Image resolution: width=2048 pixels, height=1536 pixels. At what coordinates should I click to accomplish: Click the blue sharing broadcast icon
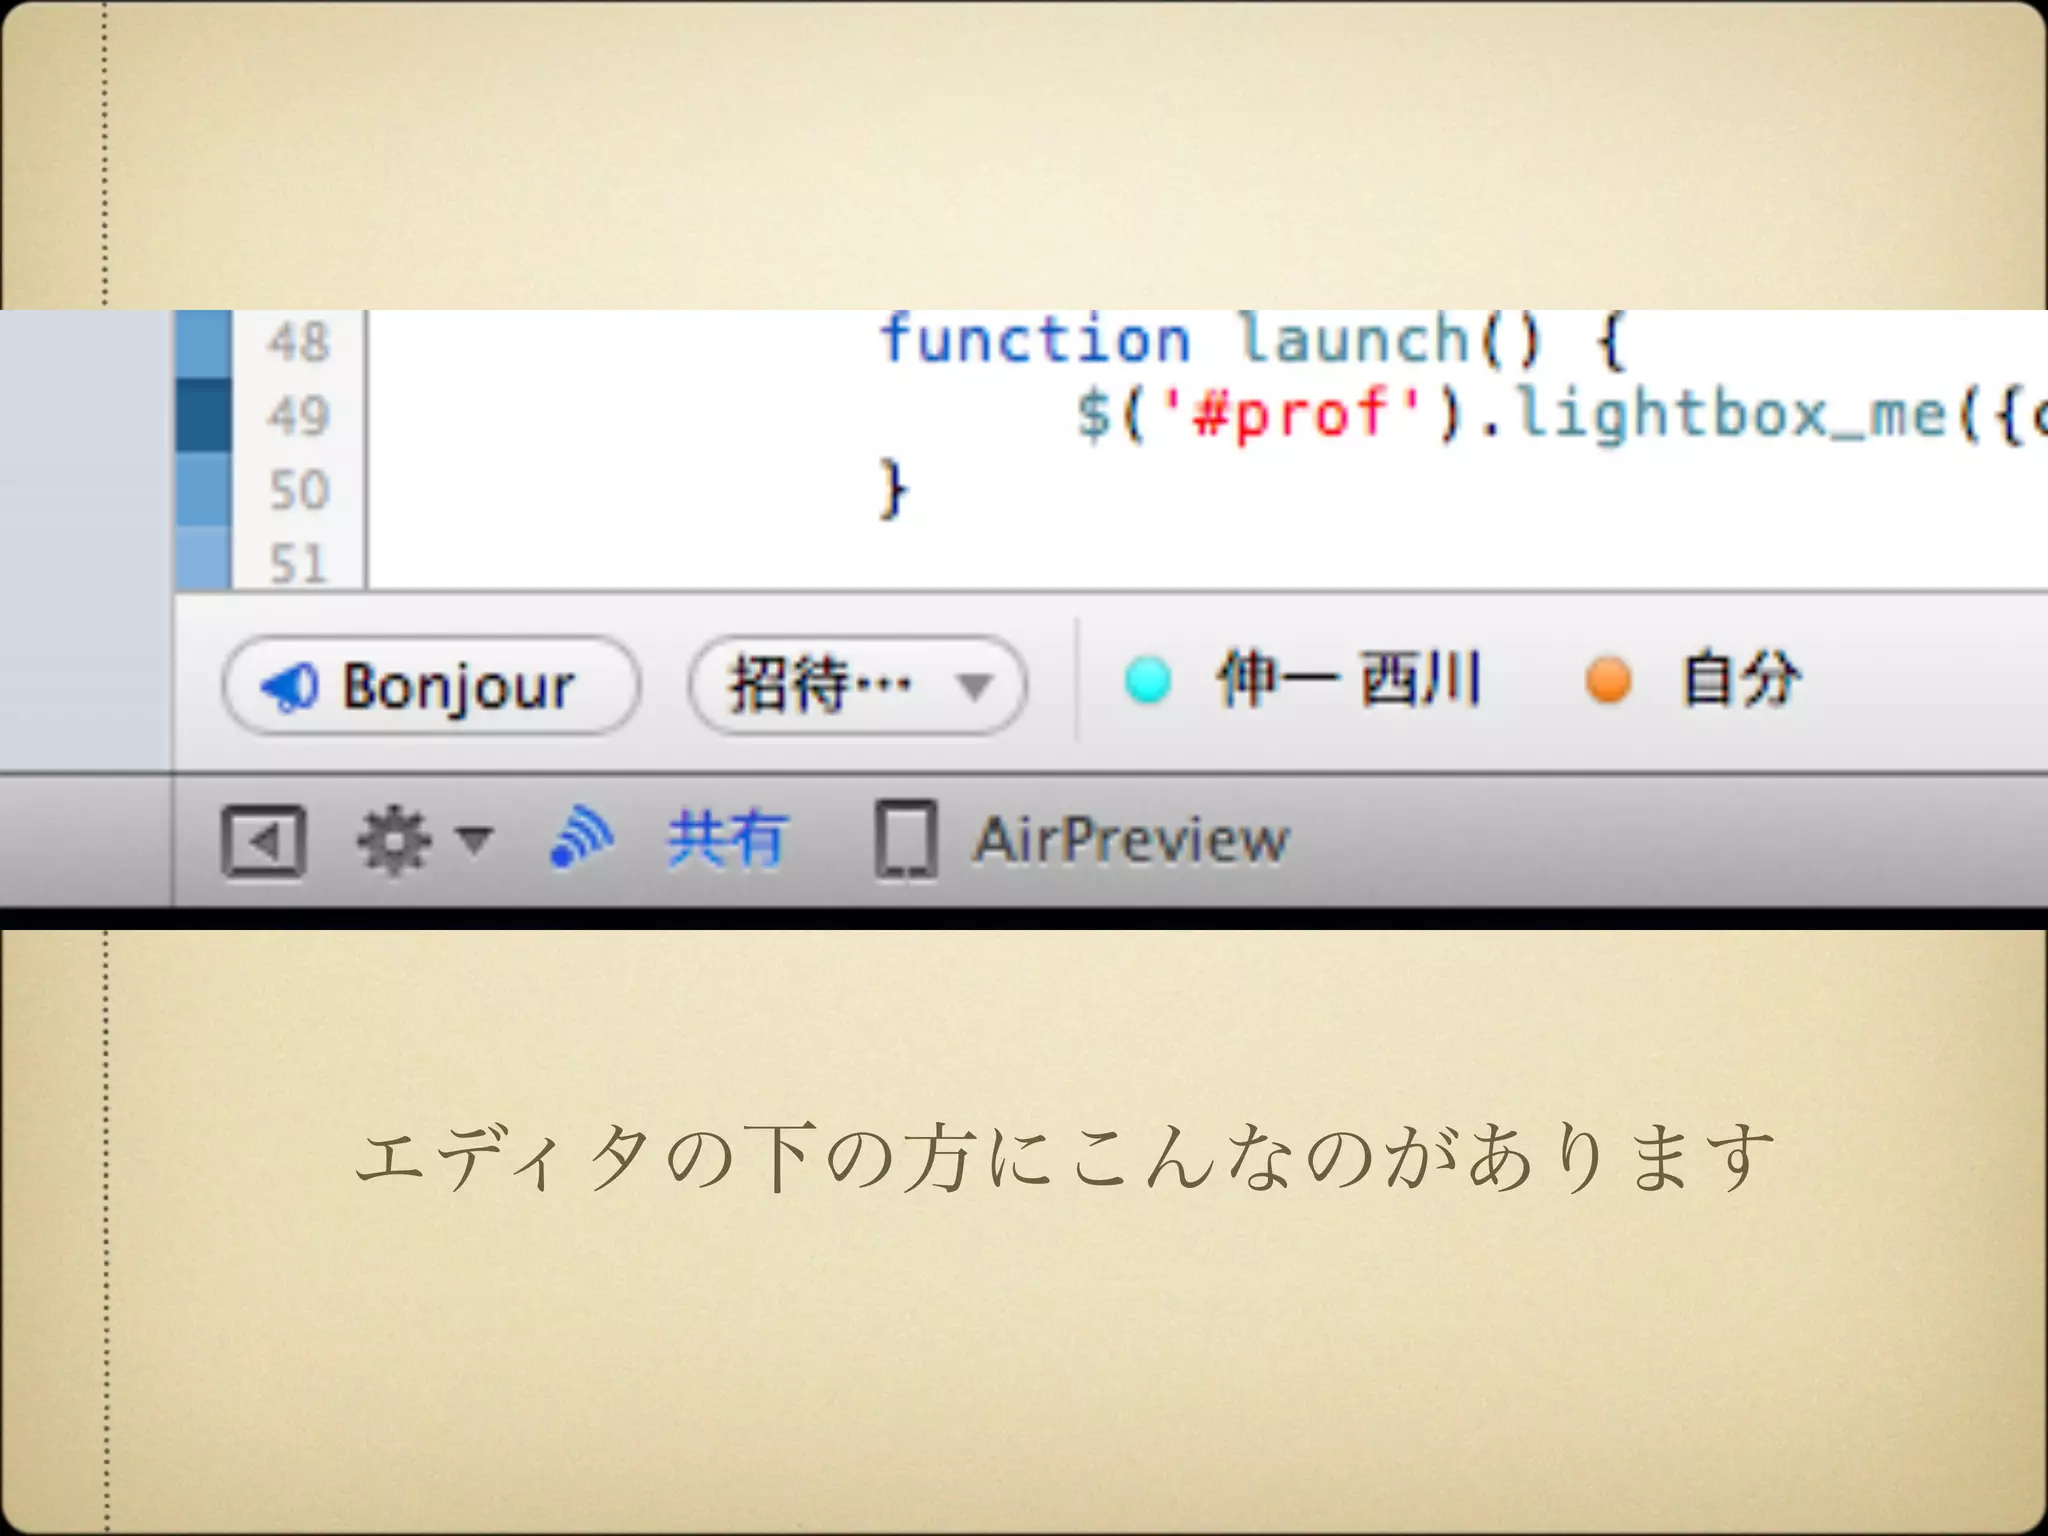(582, 838)
